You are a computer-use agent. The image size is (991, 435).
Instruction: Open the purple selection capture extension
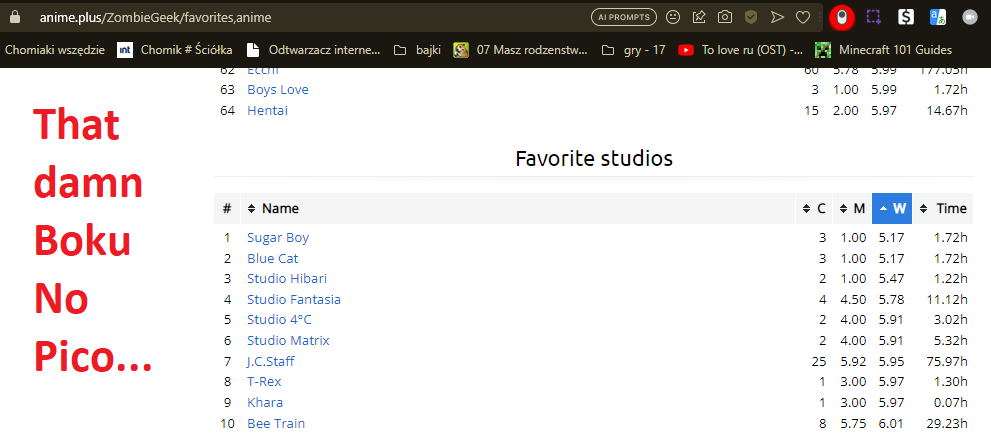coord(873,17)
